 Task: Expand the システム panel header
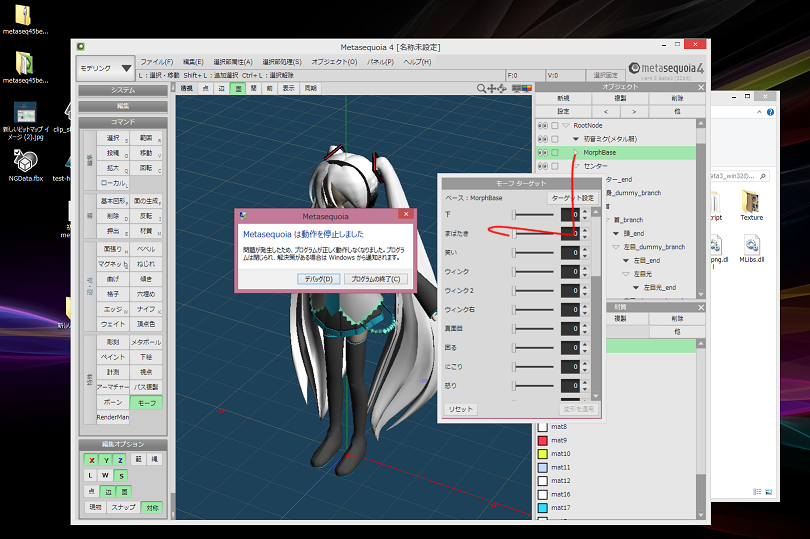(123, 90)
